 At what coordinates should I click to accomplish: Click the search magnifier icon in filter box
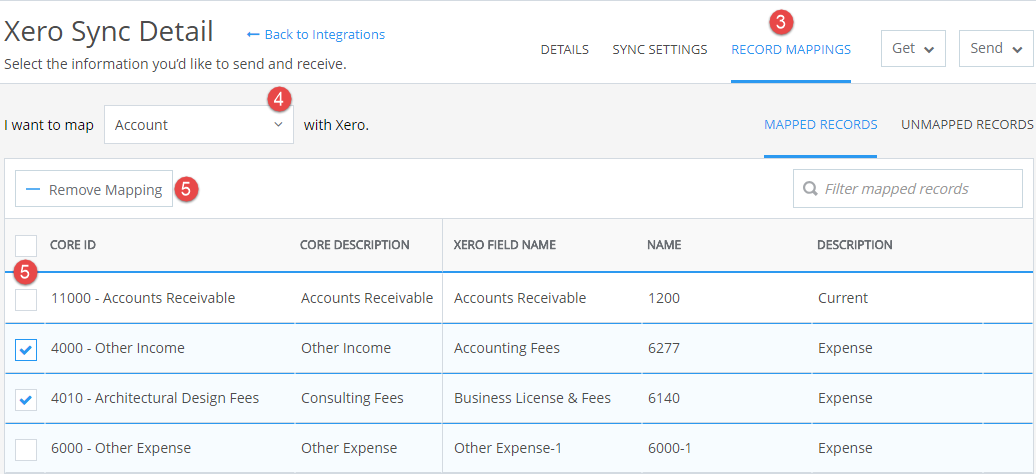(x=809, y=189)
